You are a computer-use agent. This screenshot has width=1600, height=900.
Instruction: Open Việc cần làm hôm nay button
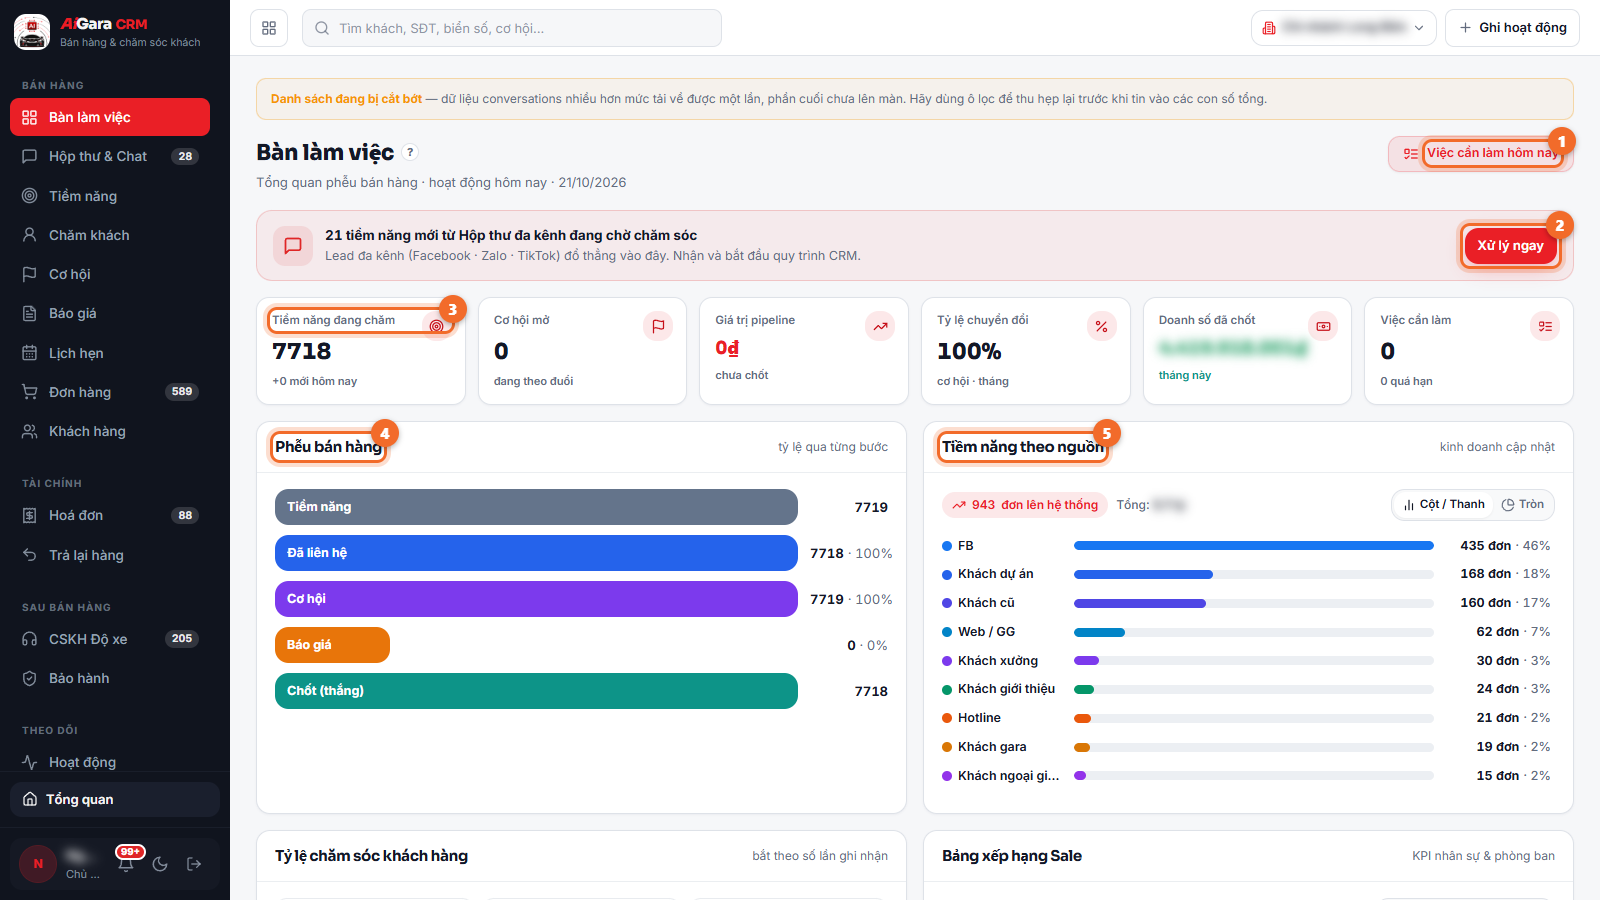click(1481, 153)
